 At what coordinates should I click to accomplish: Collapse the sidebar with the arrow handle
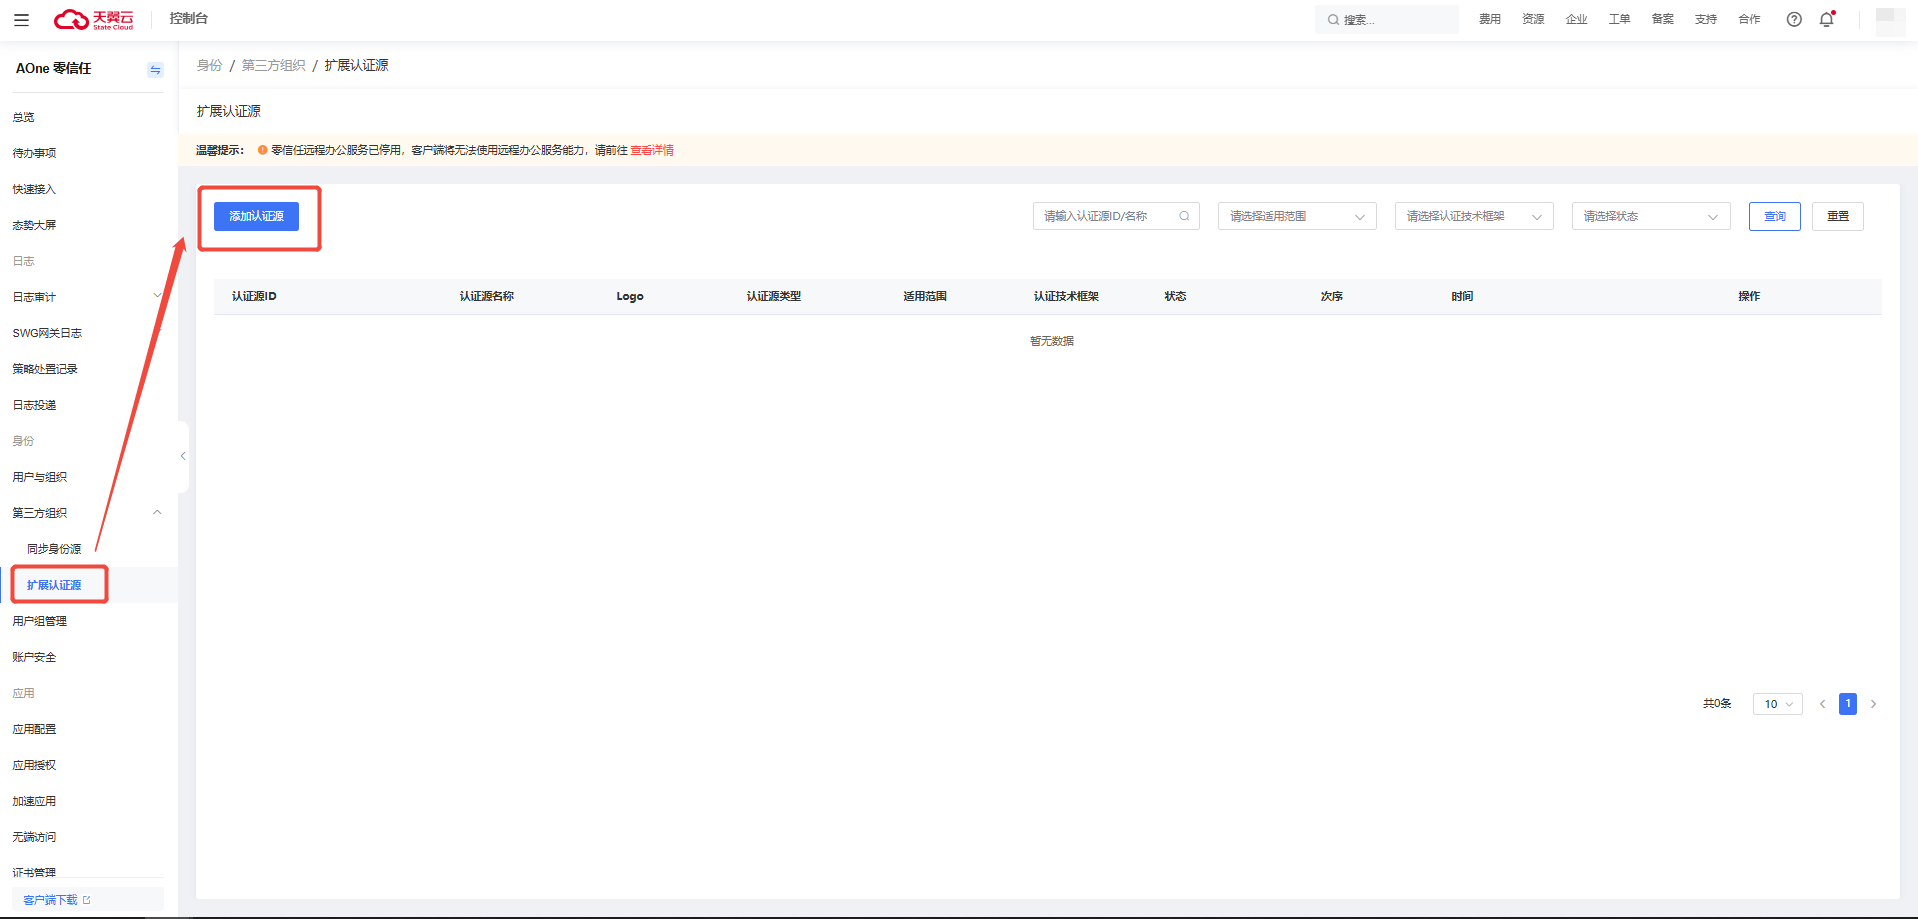pyautogui.click(x=183, y=456)
